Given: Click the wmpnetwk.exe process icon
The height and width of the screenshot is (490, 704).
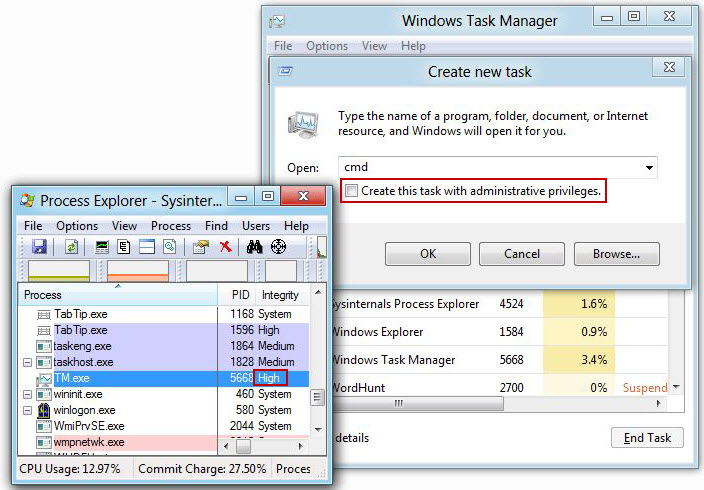Looking at the screenshot, I should pos(44,442).
